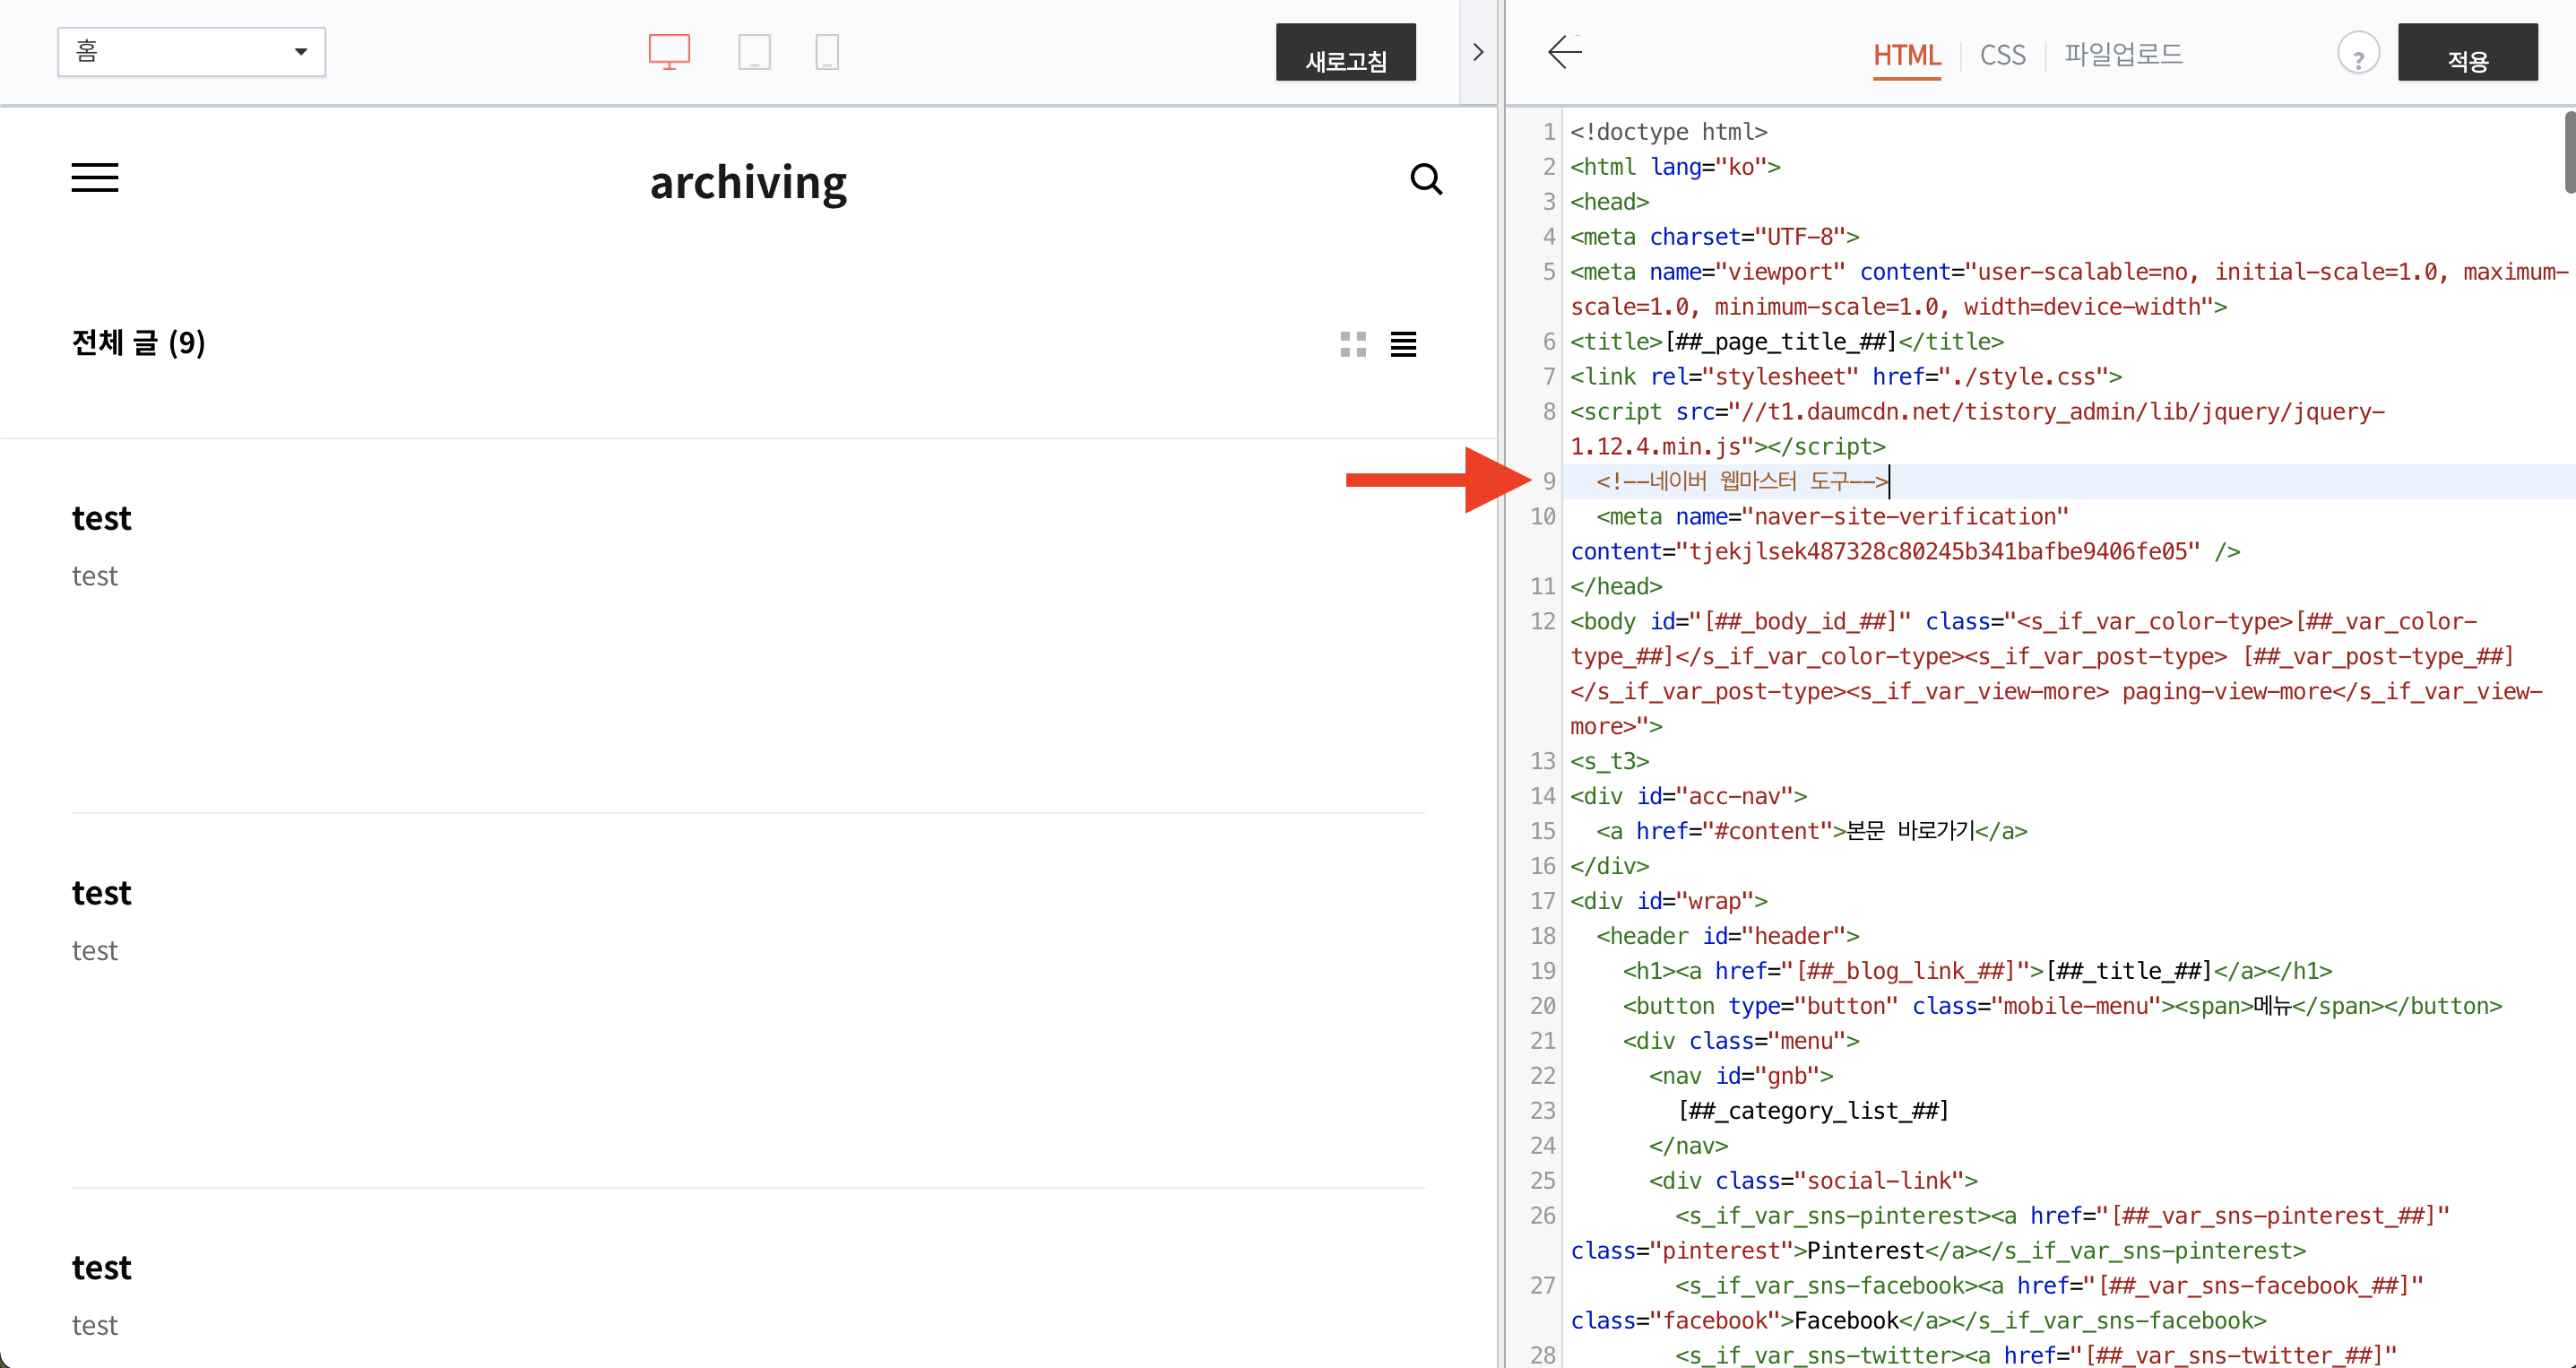Click the div class="social-link" line
The height and width of the screenshot is (1368, 2576).
point(1812,1181)
